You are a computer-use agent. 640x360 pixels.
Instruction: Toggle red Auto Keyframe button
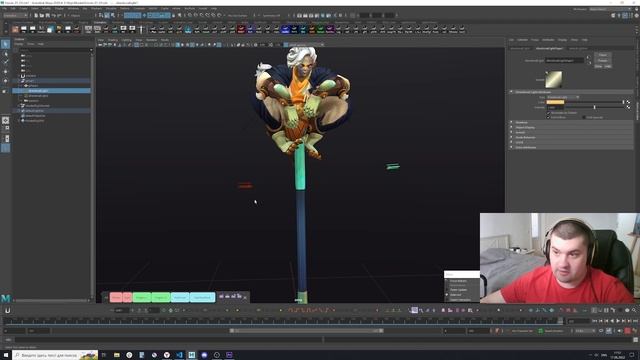click(x=627, y=331)
